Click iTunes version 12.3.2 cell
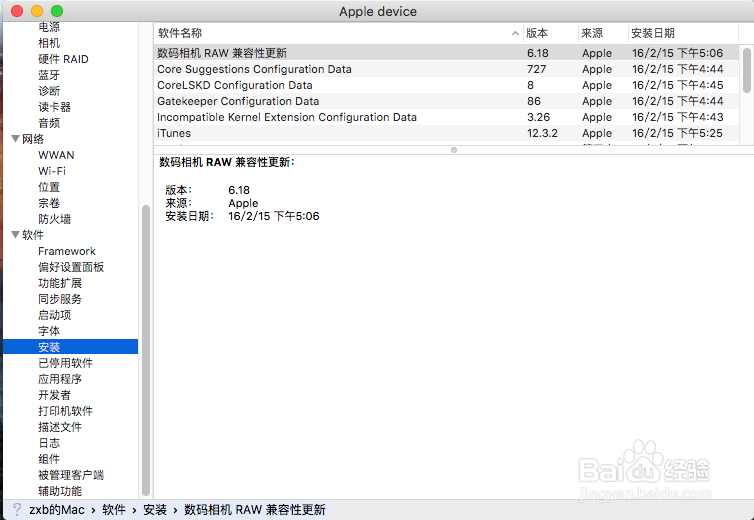Screen dimensions: 754x520 [x=542, y=133]
